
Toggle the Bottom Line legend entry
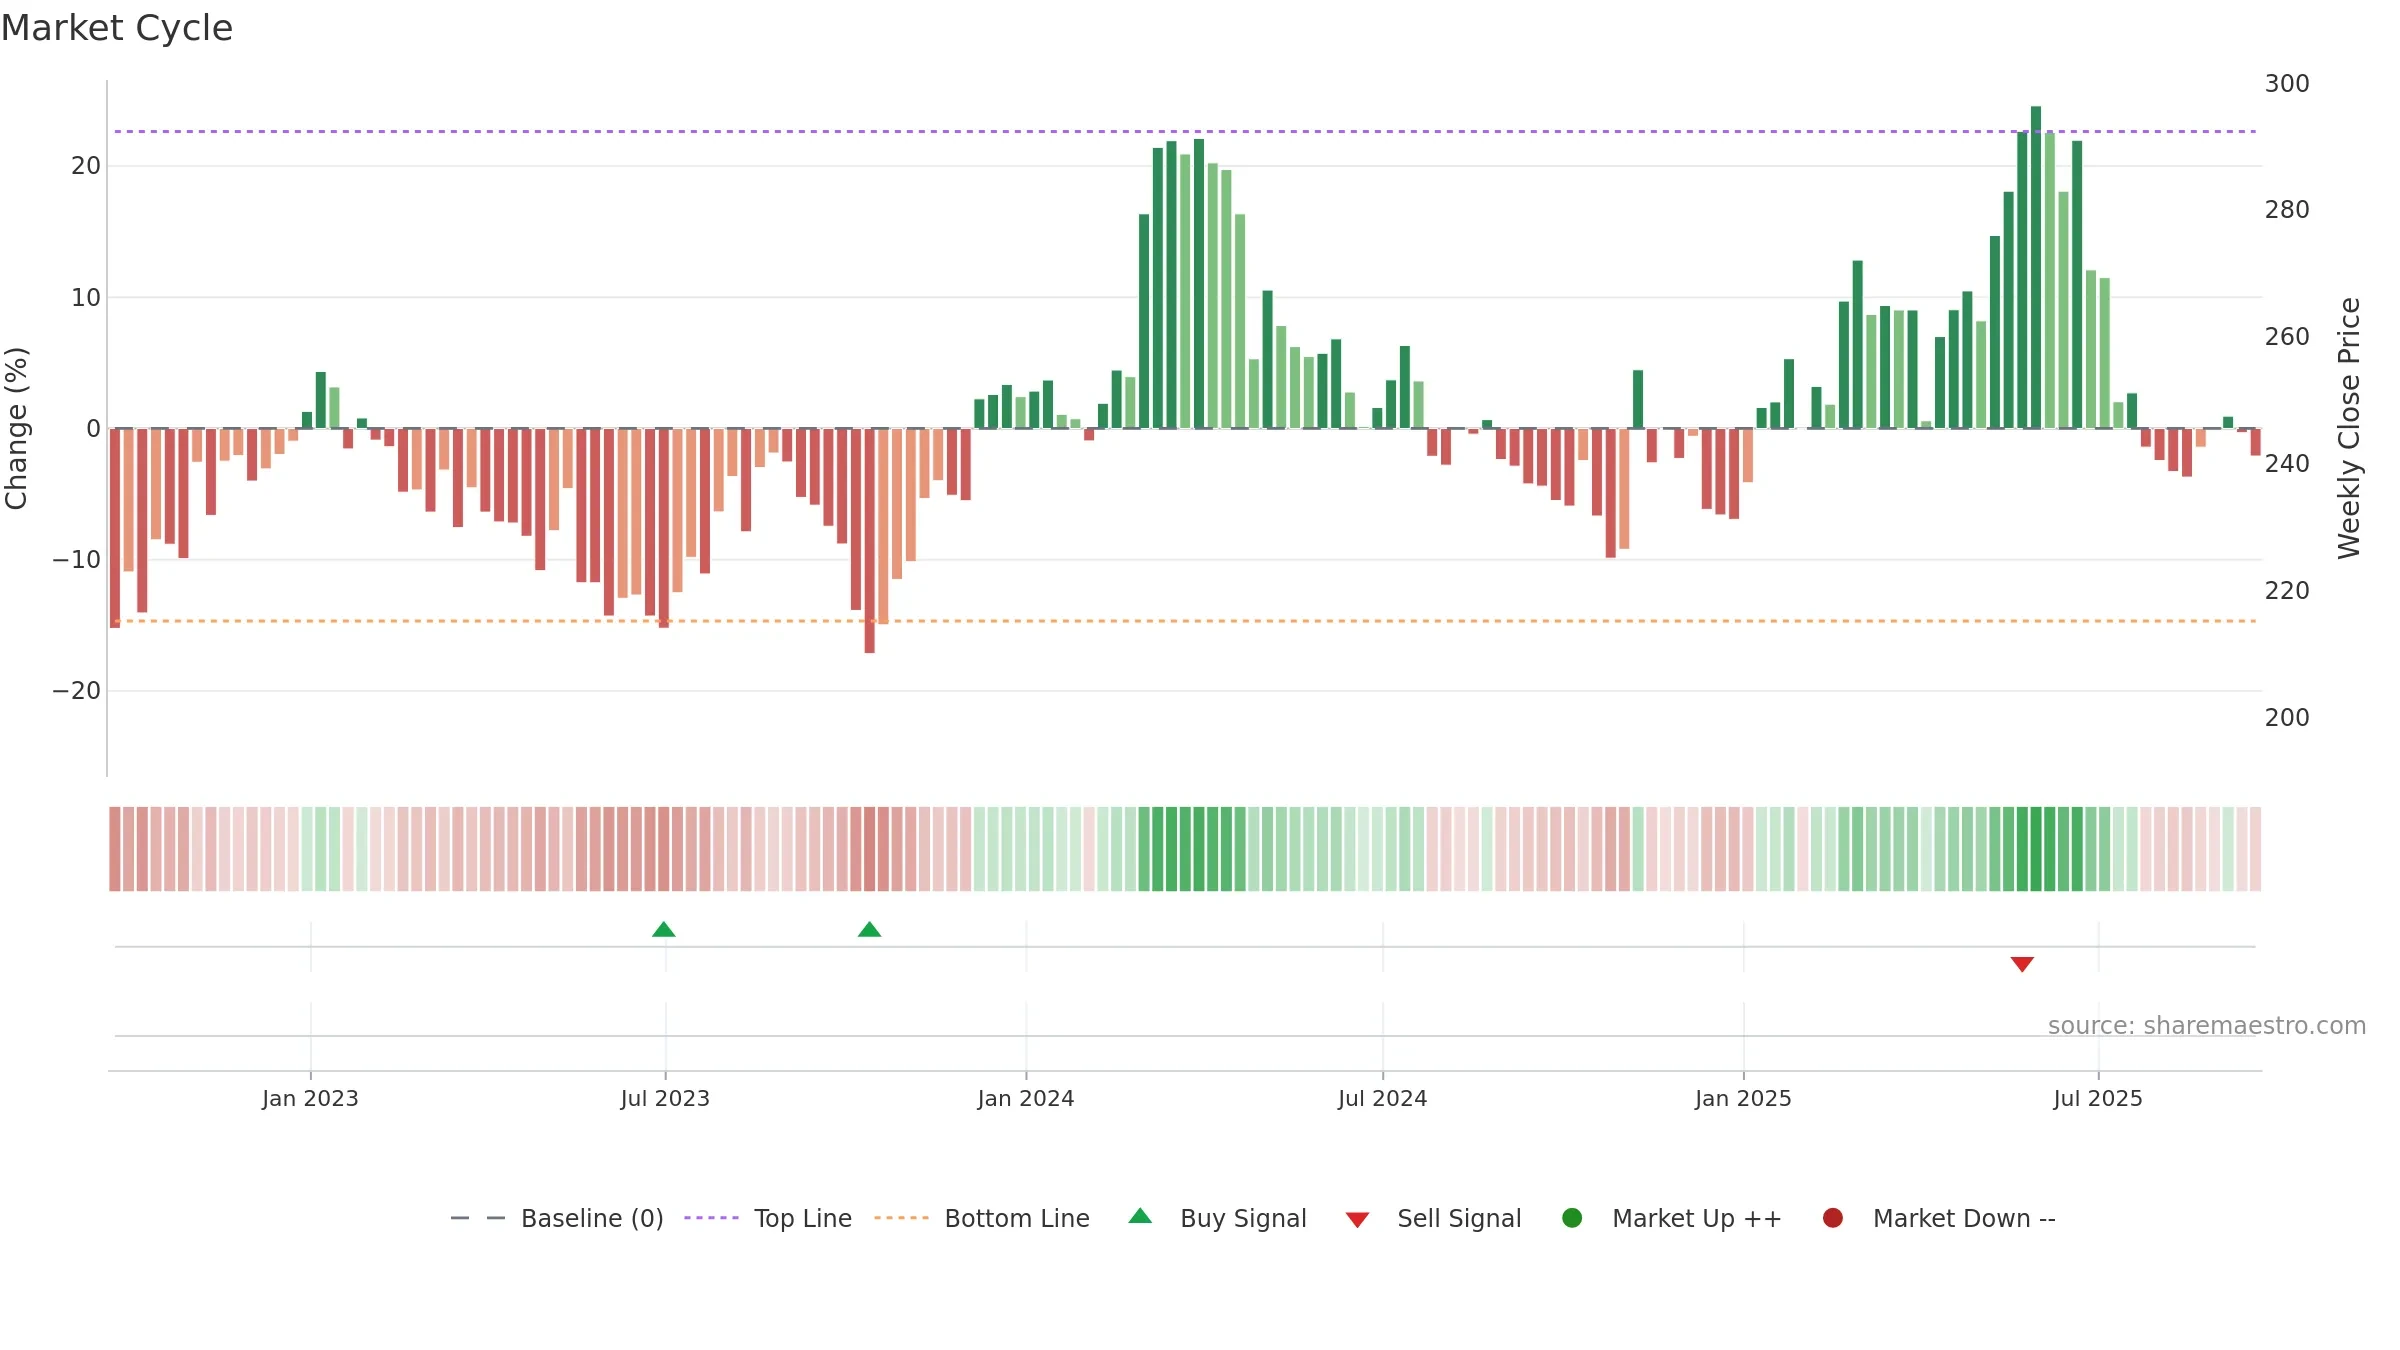(982, 1218)
